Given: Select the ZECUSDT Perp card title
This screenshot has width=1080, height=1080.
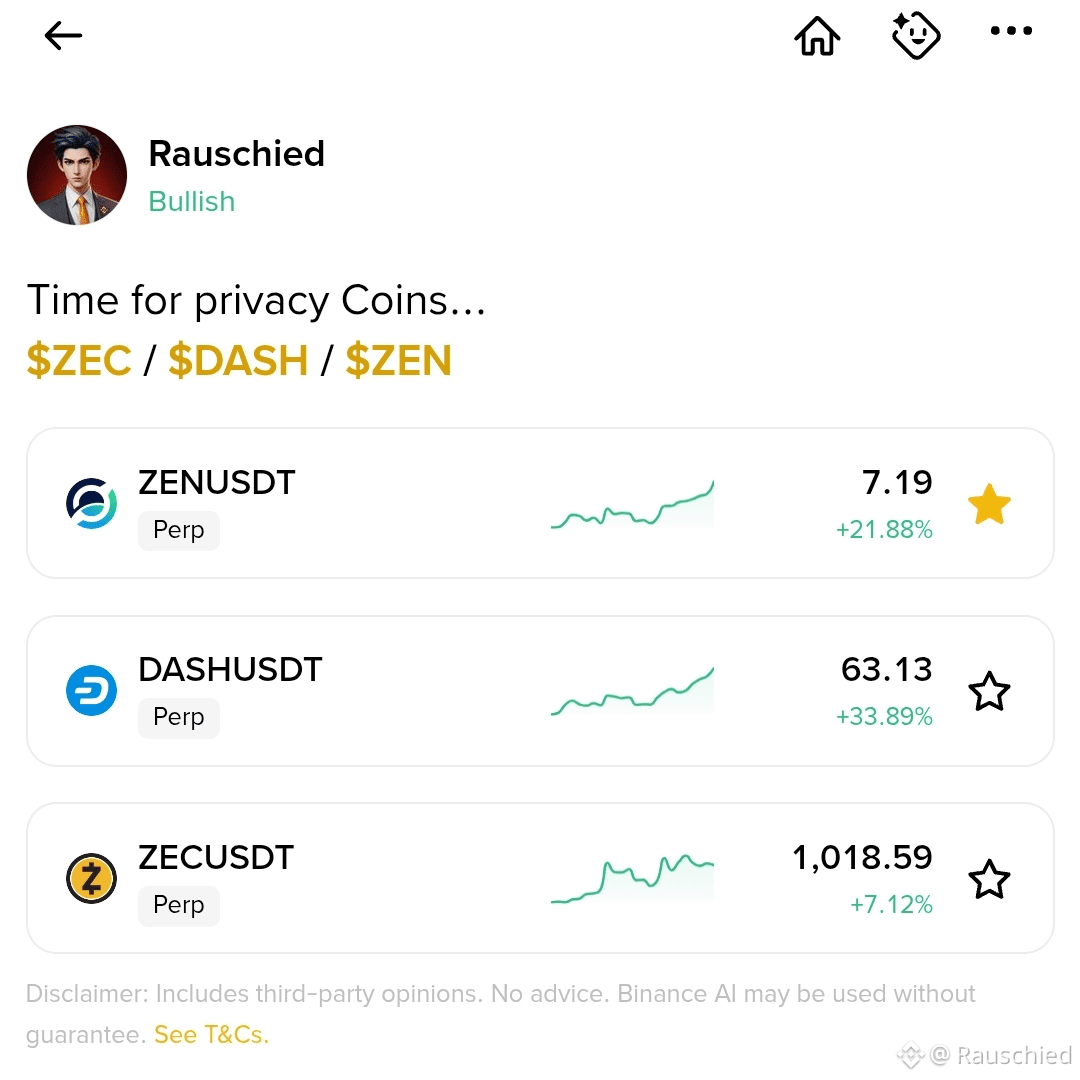Looking at the screenshot, I should pyautogui.click(x=216, y=858).
